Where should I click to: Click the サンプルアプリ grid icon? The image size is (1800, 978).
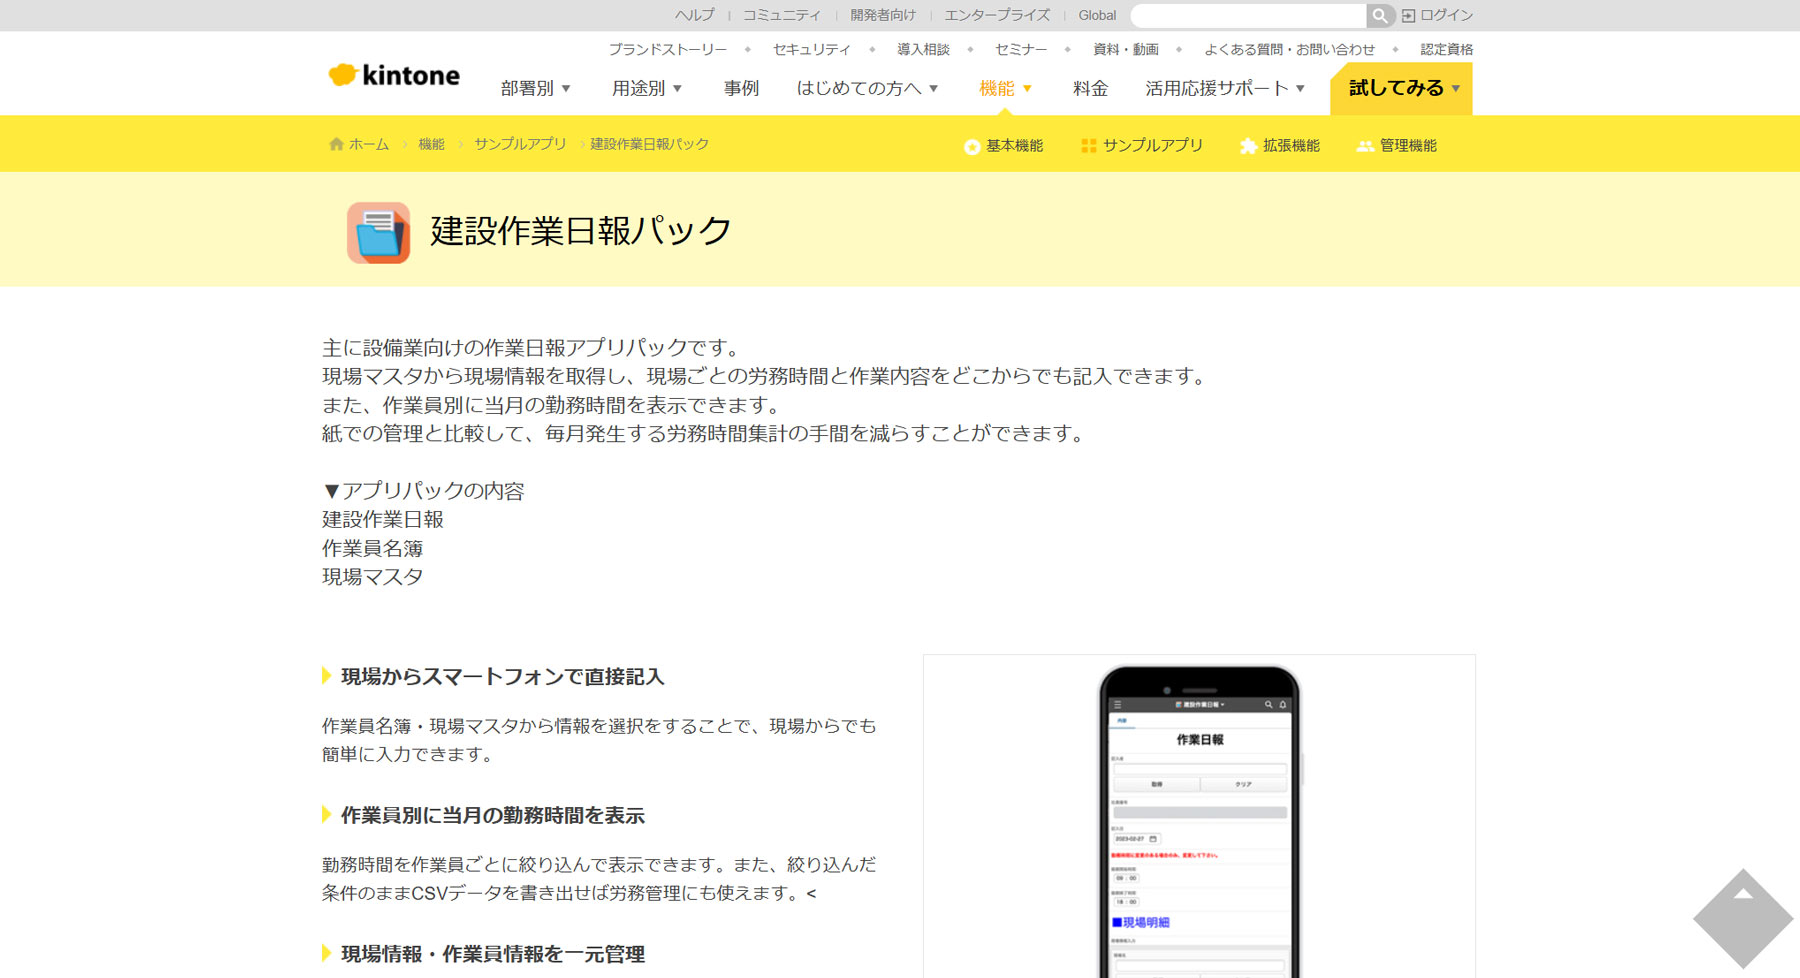point(1088,146)
